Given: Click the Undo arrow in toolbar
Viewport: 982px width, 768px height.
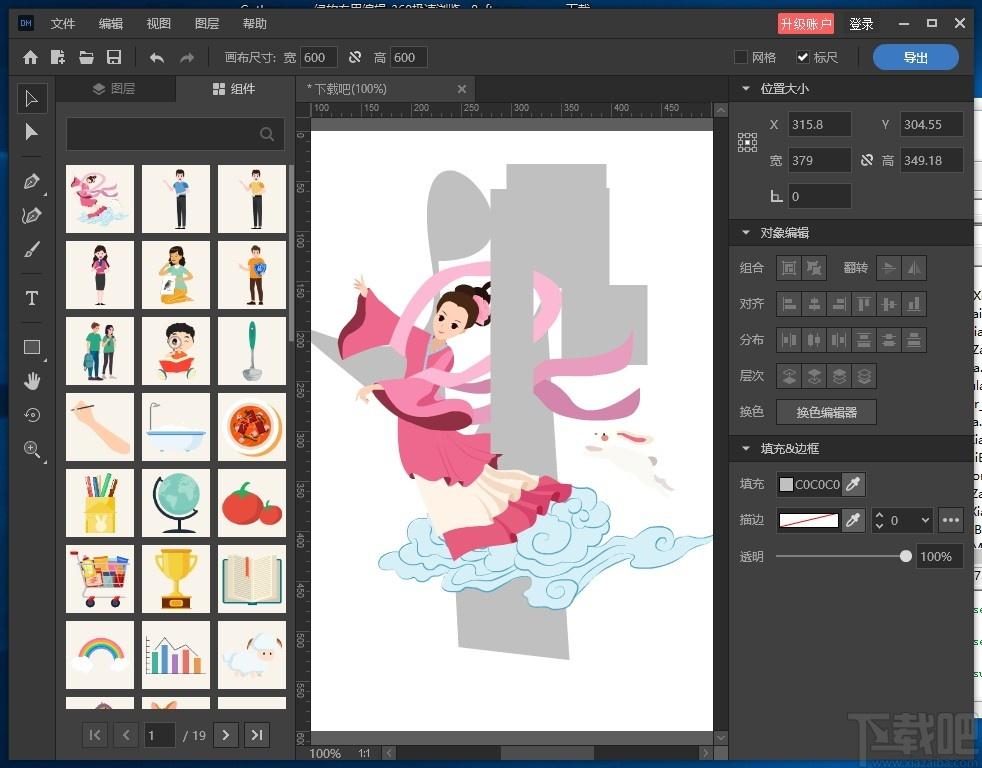Looking at the screenshot, I should (x=156, y=58).
